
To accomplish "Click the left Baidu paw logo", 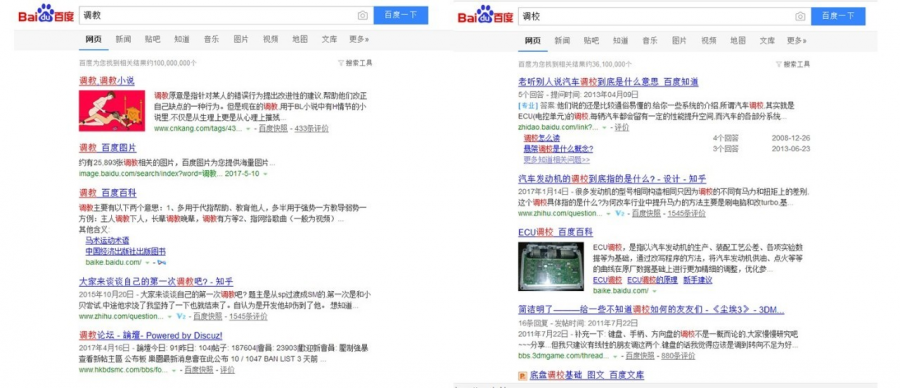I will coord(46,14).
